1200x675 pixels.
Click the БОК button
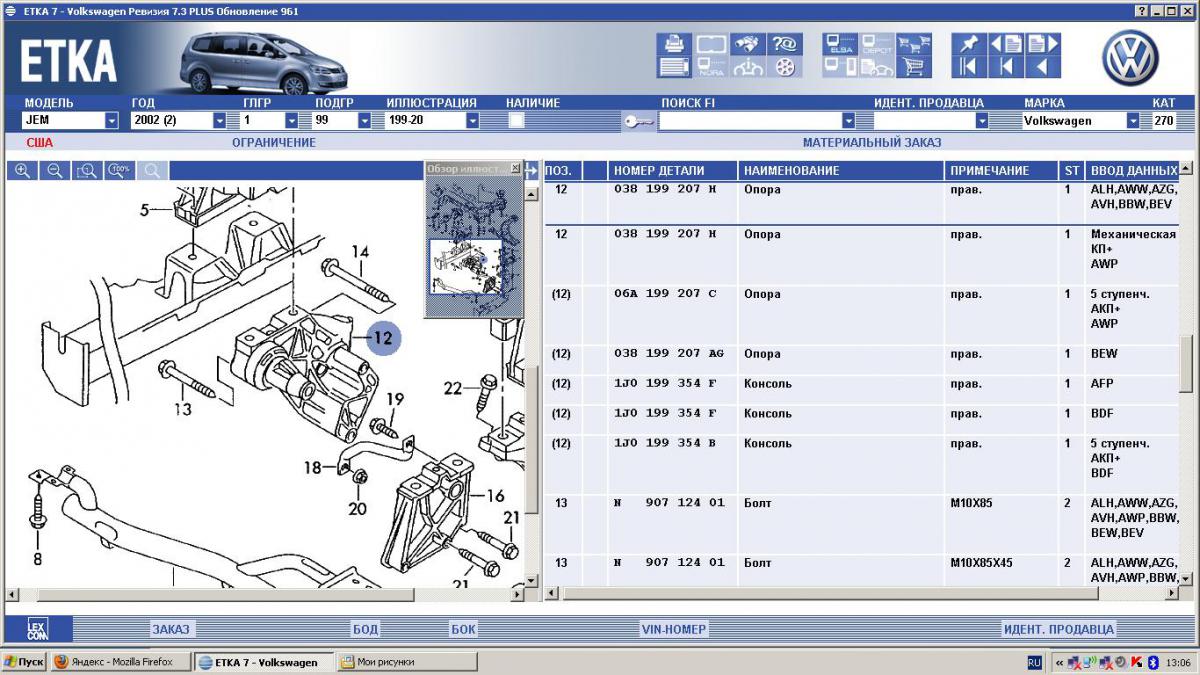463,629
